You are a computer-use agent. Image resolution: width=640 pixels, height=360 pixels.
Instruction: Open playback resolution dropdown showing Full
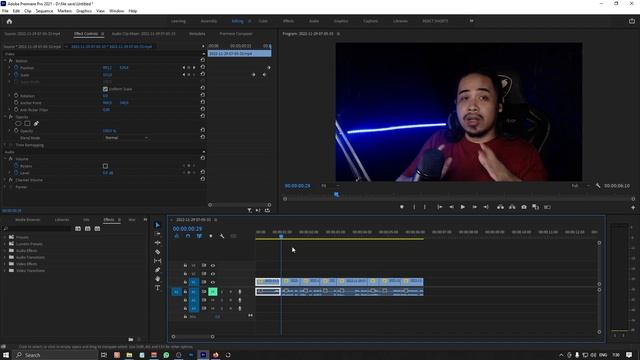580,186
